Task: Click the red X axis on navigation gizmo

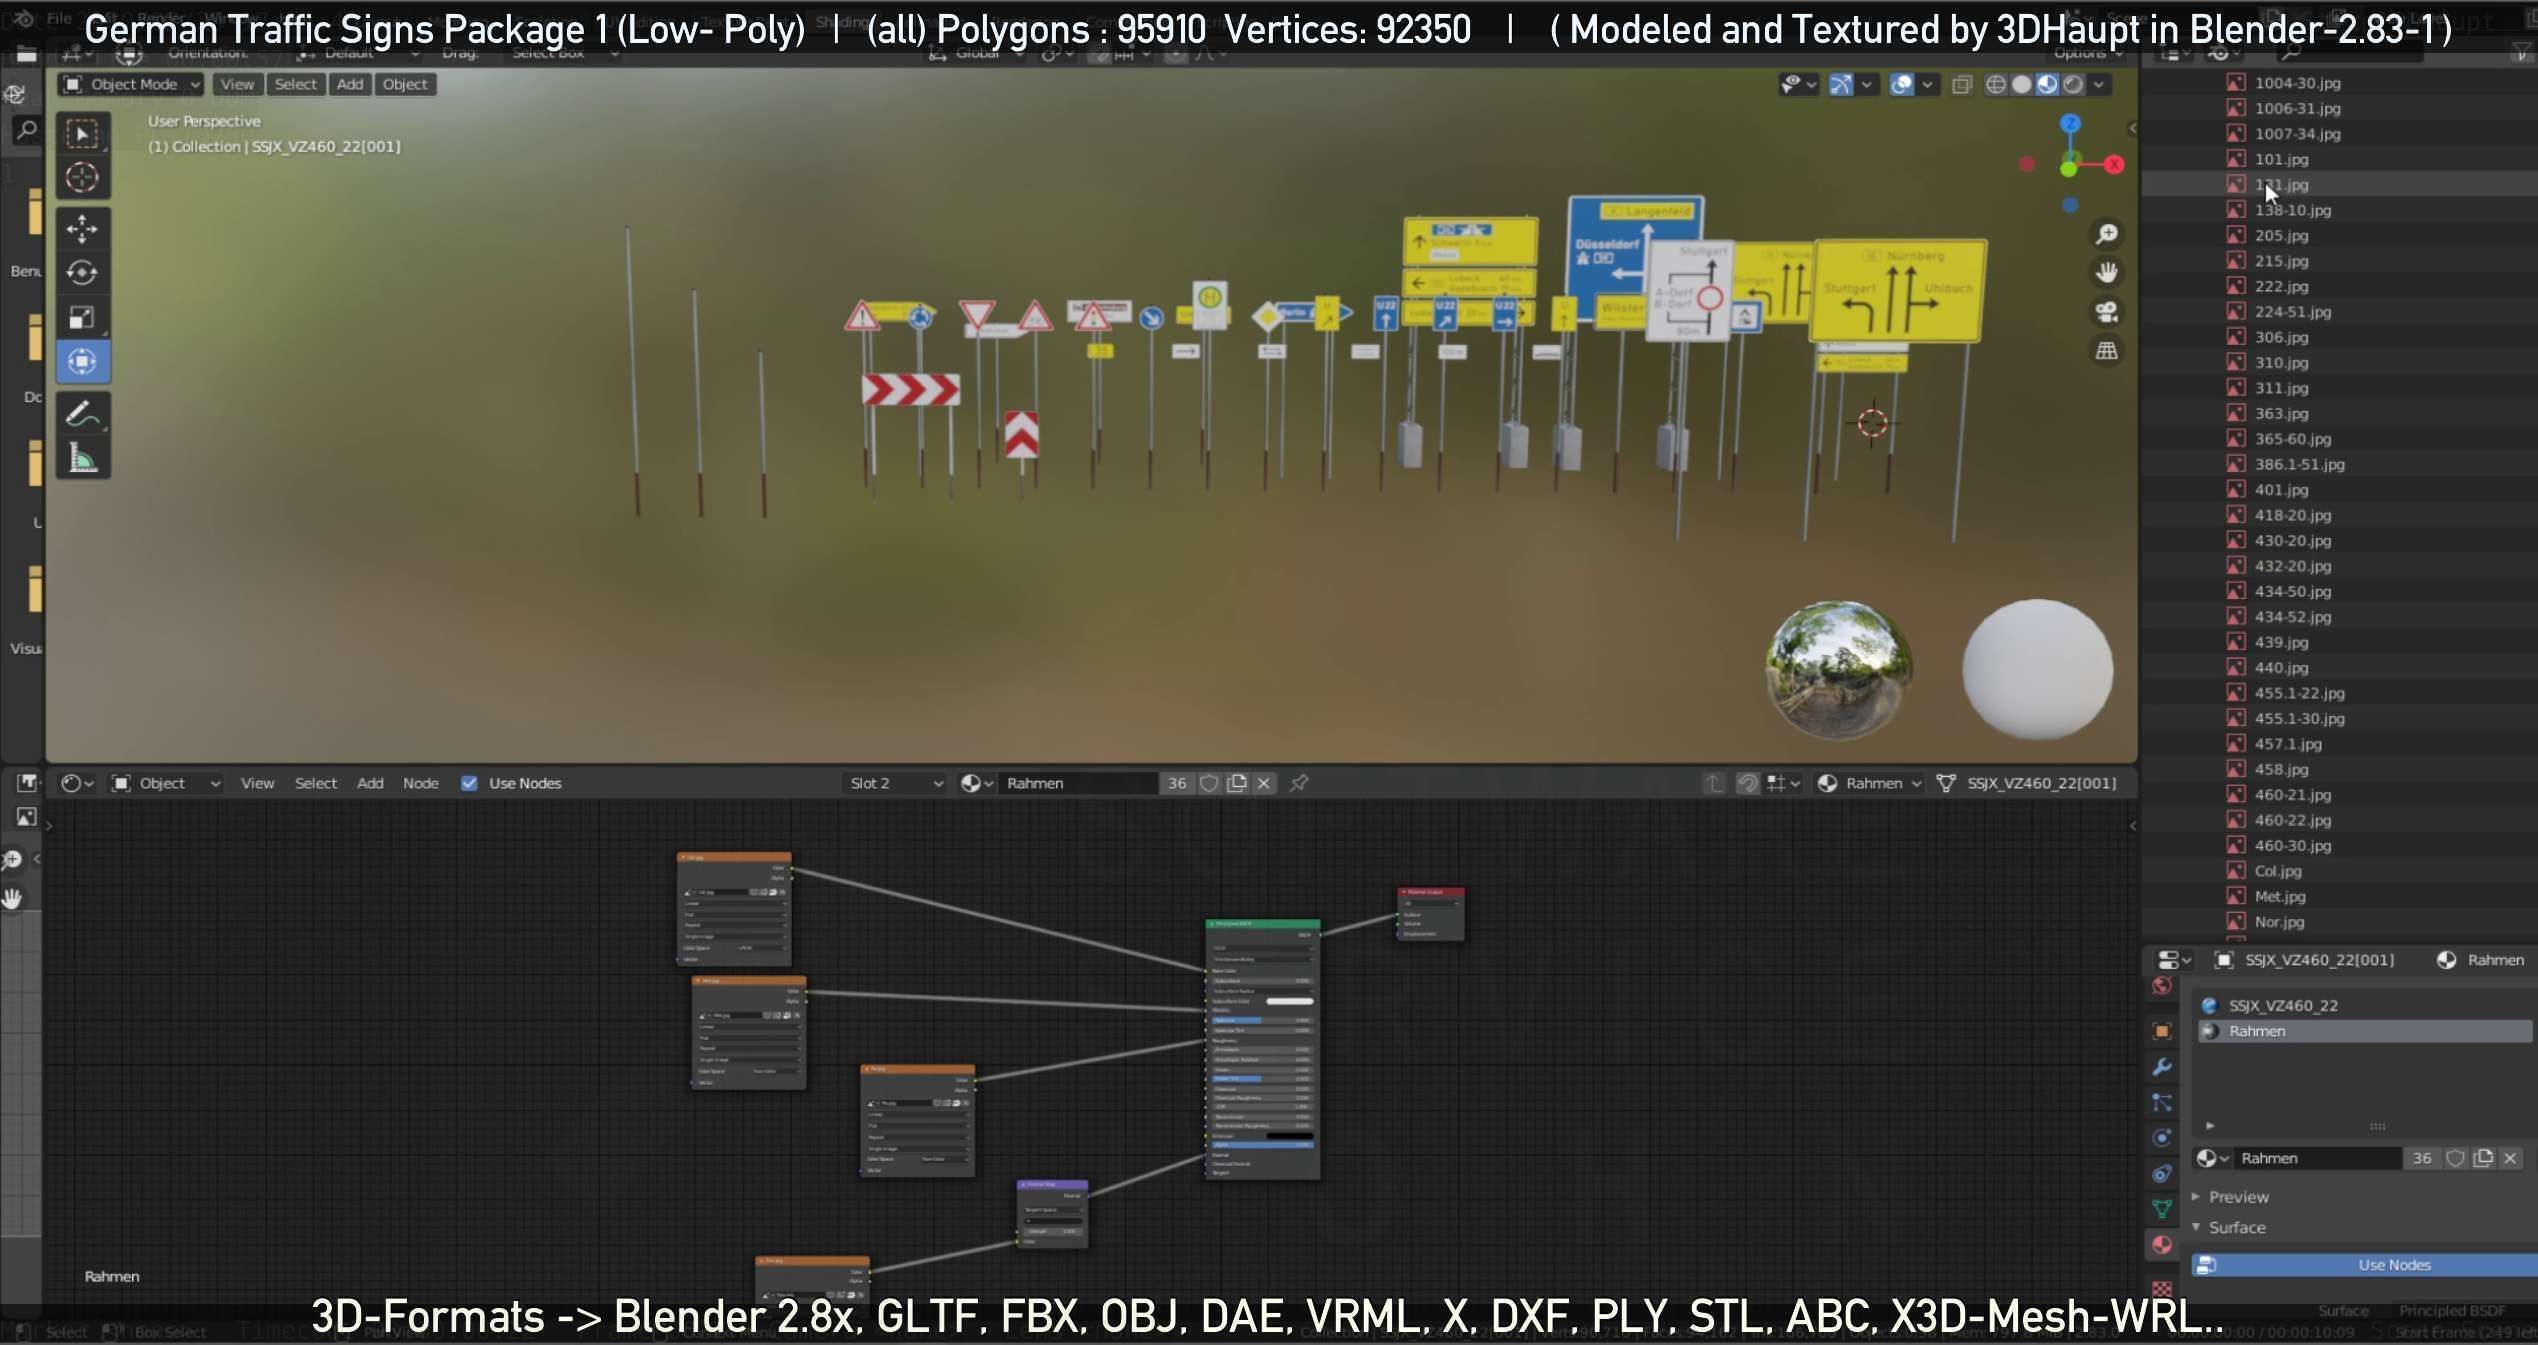Action: tap(2114, 165)
